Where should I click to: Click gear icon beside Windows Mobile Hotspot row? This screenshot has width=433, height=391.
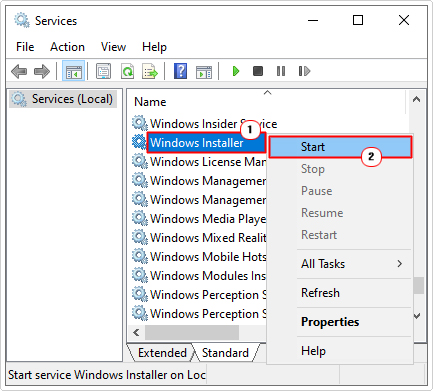pyautogui.click(x=140, y=256)
